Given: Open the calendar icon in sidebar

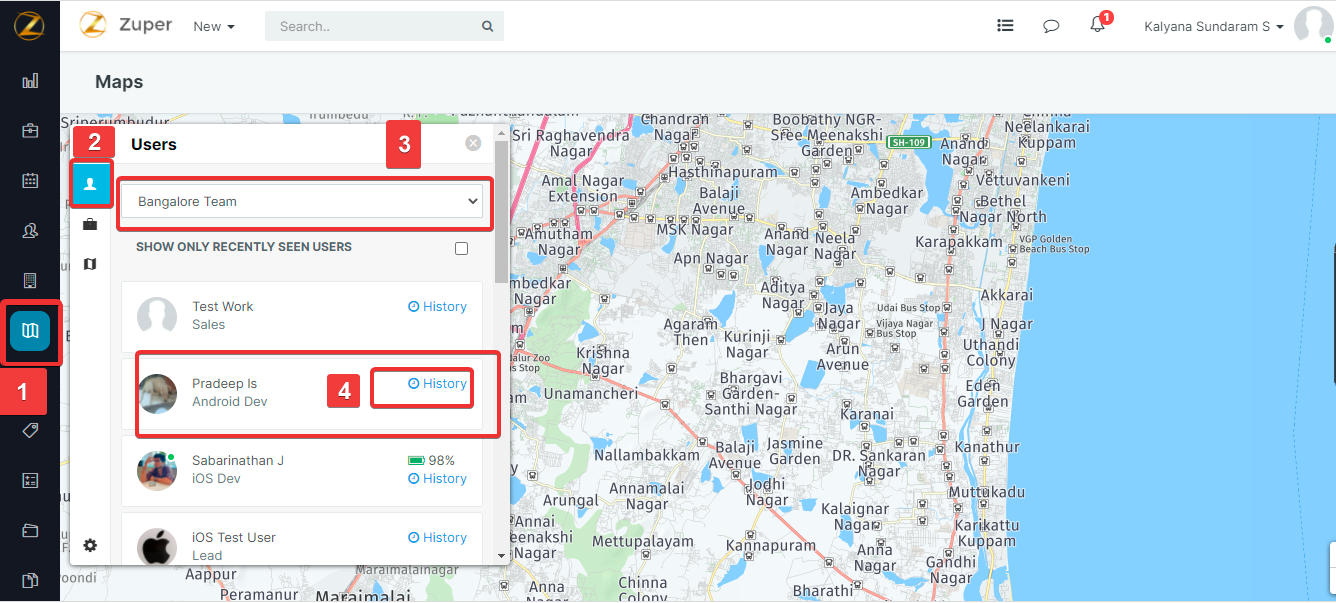Looking at the screenshot, I should coord(30,181).
